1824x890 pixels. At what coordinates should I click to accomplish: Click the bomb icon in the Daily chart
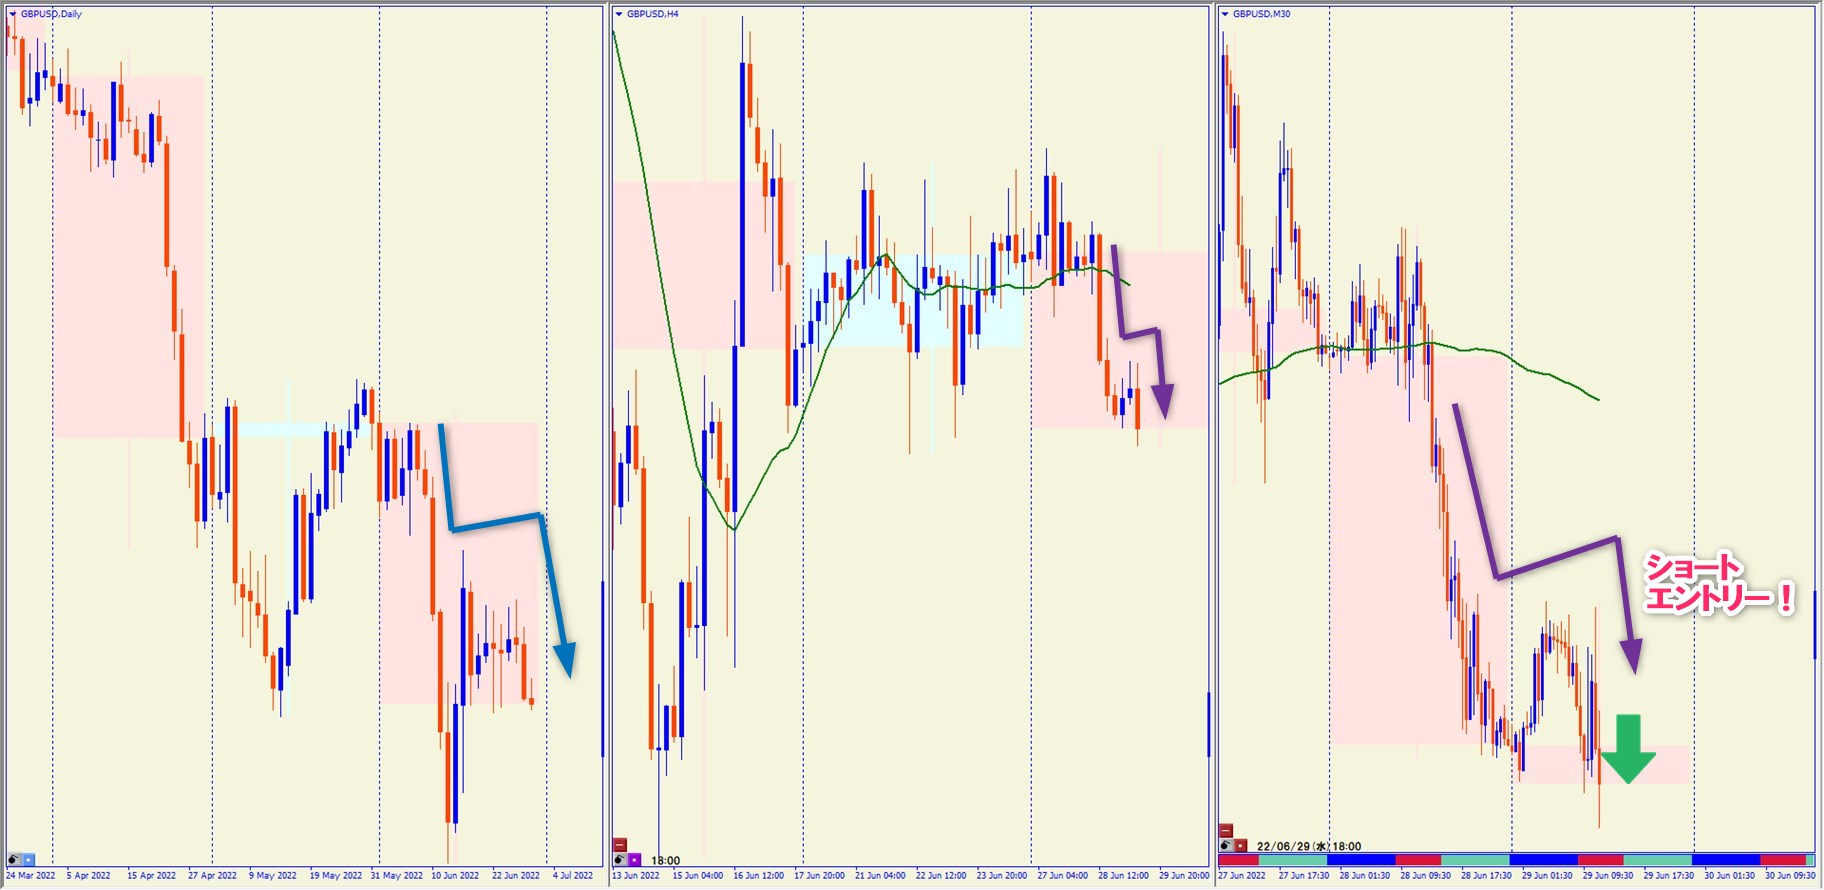pyautogui.click(x=14, y=859)
